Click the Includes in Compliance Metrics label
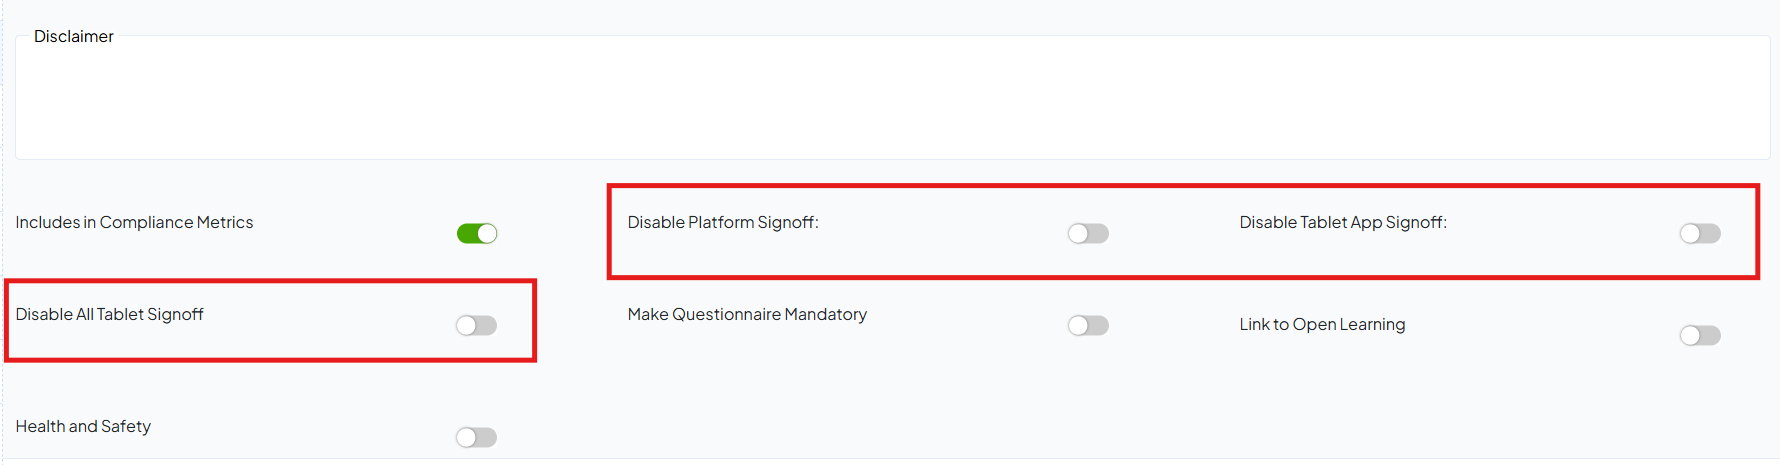Screen dimensions: 1780x465 tap(134, 222)
